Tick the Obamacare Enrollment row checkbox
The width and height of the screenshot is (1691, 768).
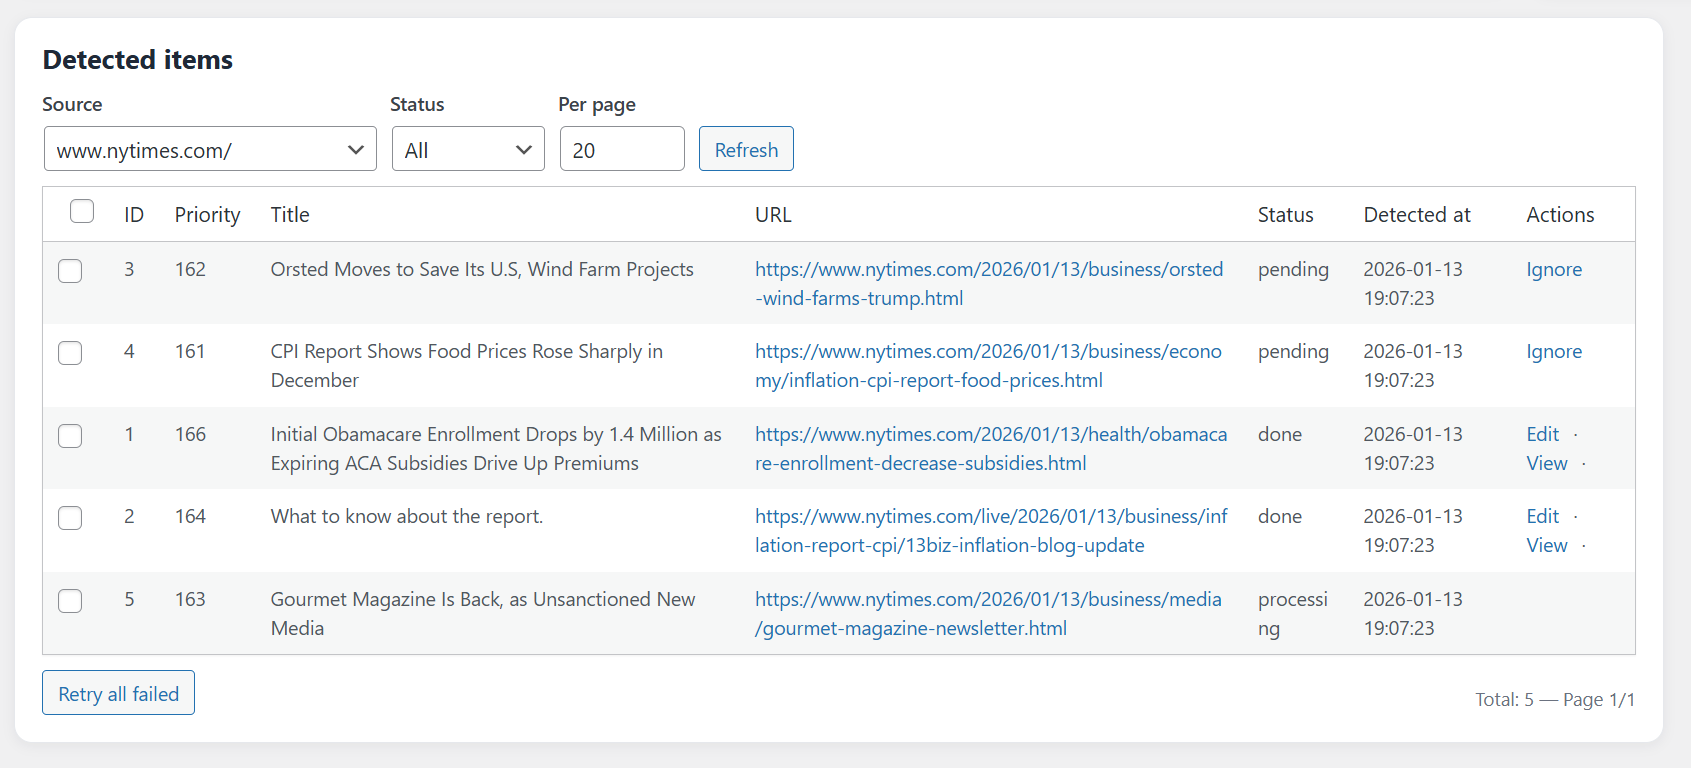(70, 436)
